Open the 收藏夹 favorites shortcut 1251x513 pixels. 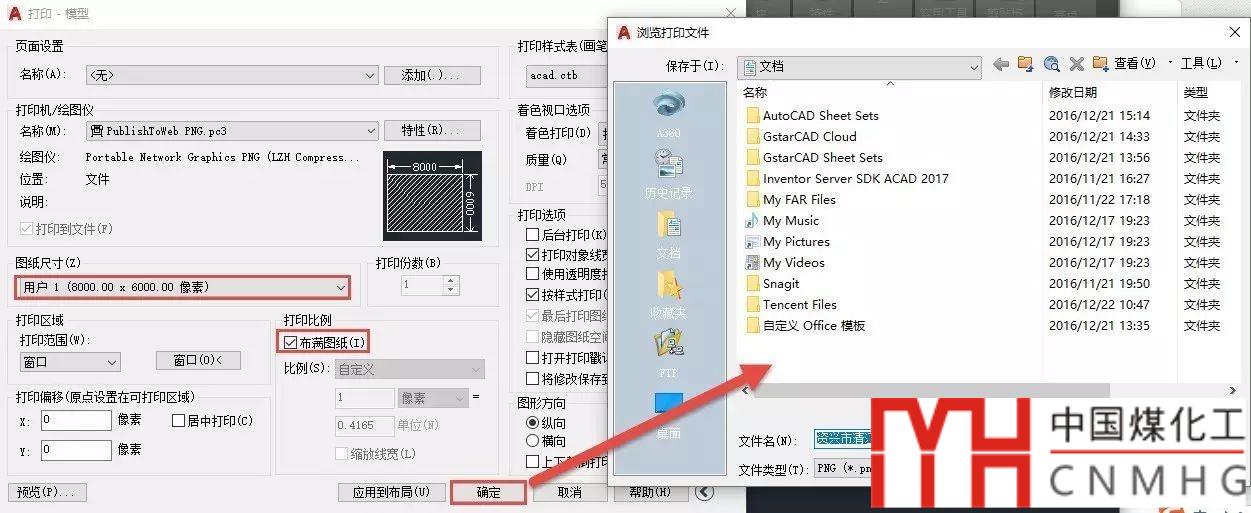(669, 294)
